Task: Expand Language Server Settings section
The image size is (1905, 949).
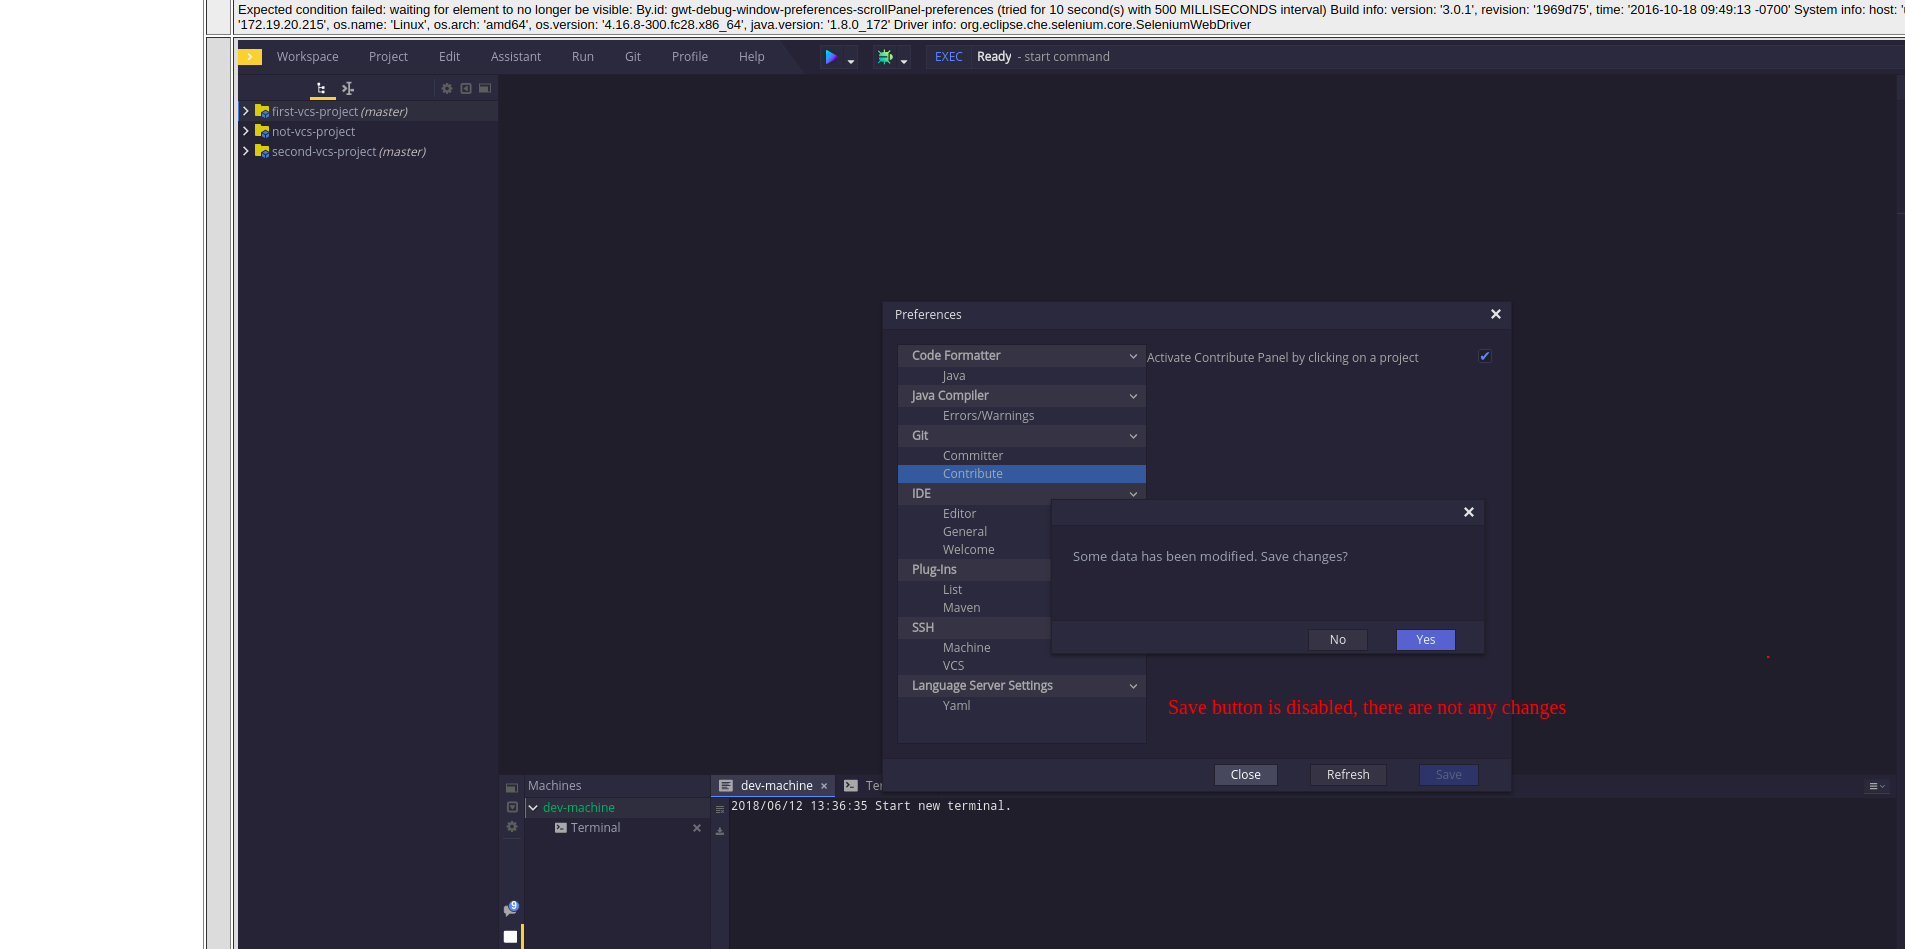Action: pos(1131,685)
